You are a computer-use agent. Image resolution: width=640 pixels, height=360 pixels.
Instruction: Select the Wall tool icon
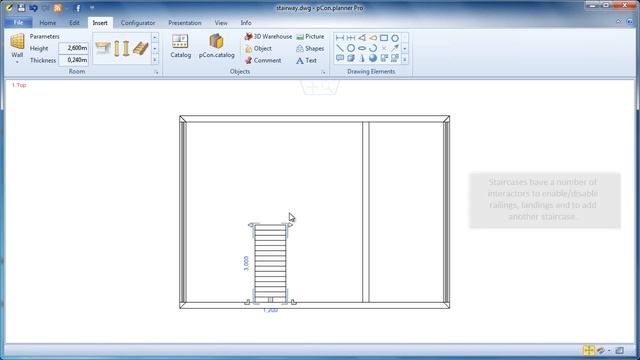(x=17, y=41)
